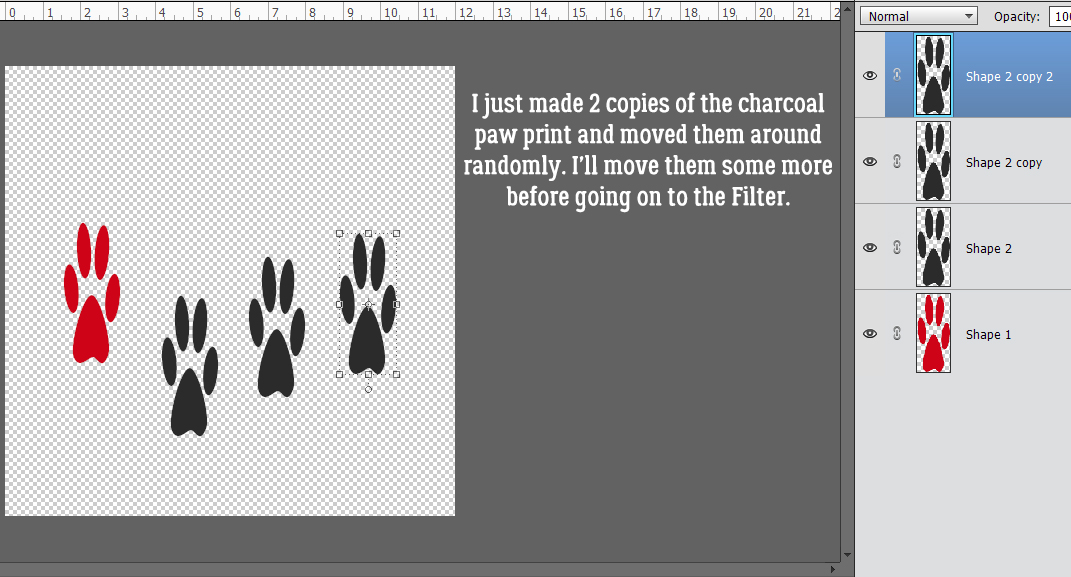Toggle visibility of Shape 1 layer
This screenshot has height=577, width=1071.
[870, 334]
